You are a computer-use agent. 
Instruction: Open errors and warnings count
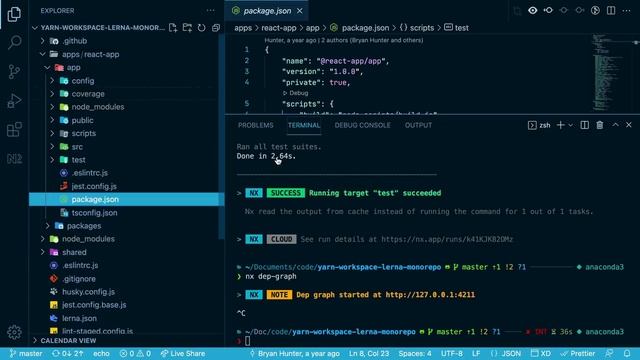[x=135, y=353]
